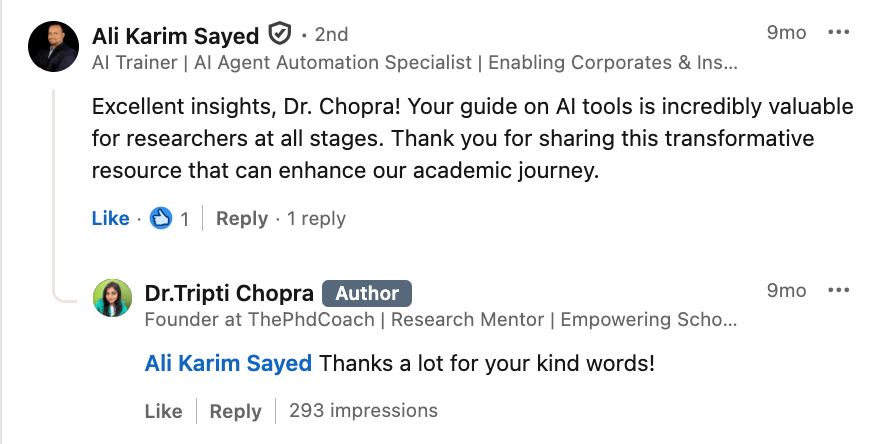Open options menu for Dr. Chopra's reply
This screenshot has height=444, width=884.
pos(838,291)
